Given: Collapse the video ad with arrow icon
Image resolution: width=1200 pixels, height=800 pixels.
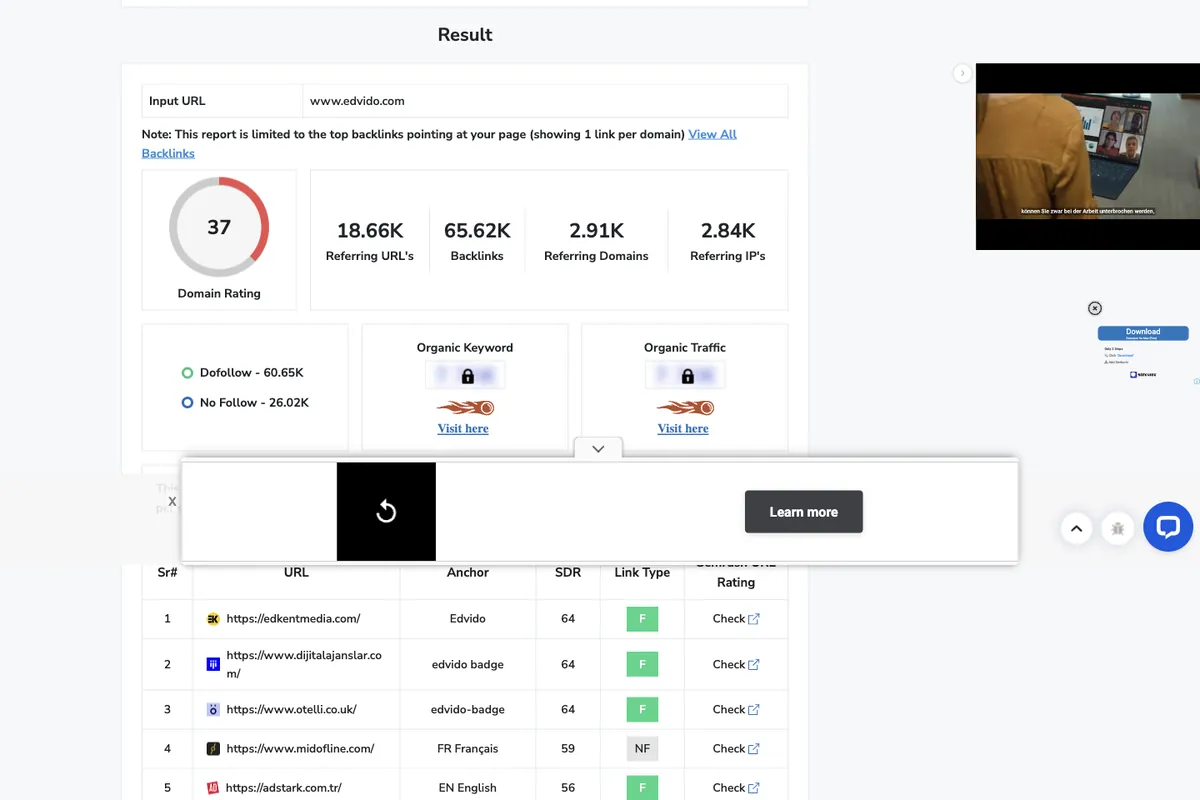Looking at the screenshot, I should pyautogui.click(x=962, y=73).
